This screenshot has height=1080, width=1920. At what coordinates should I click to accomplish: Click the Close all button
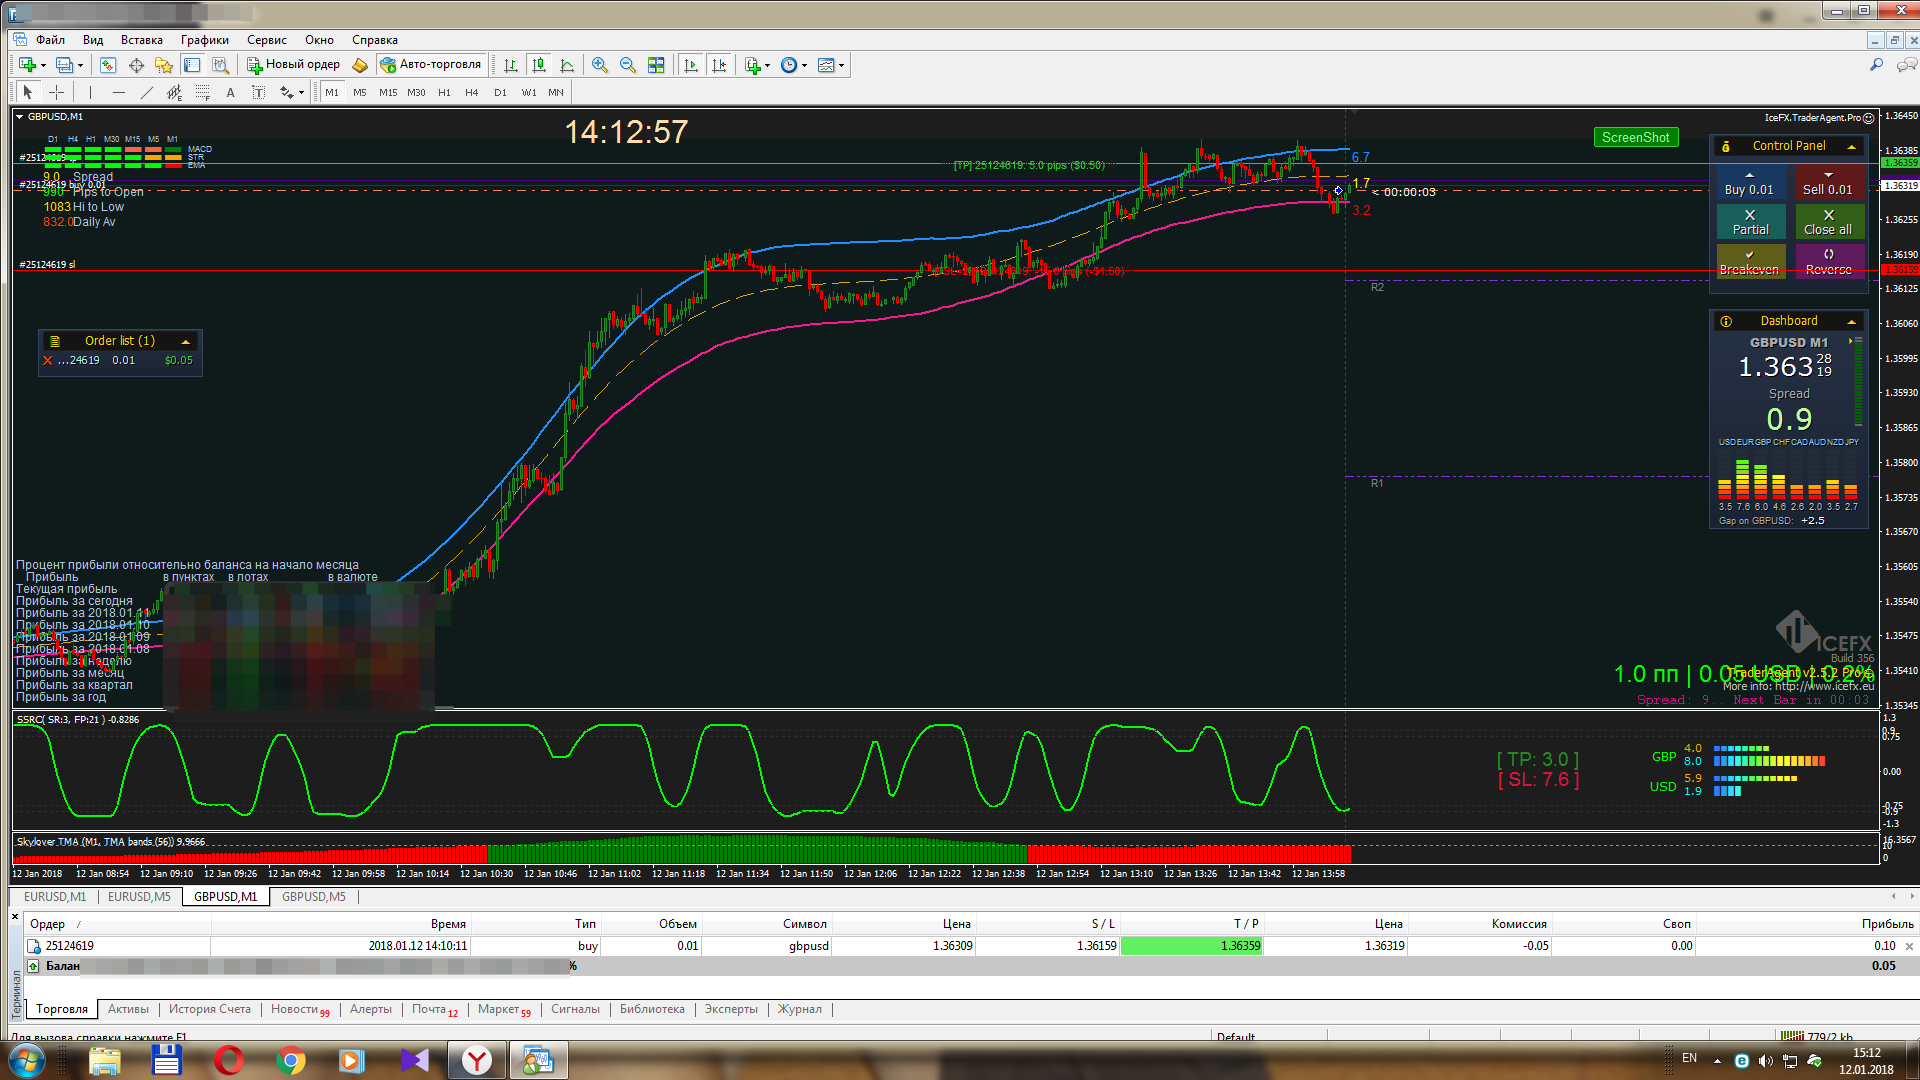pyautogui.click(x=1828, y=222)
